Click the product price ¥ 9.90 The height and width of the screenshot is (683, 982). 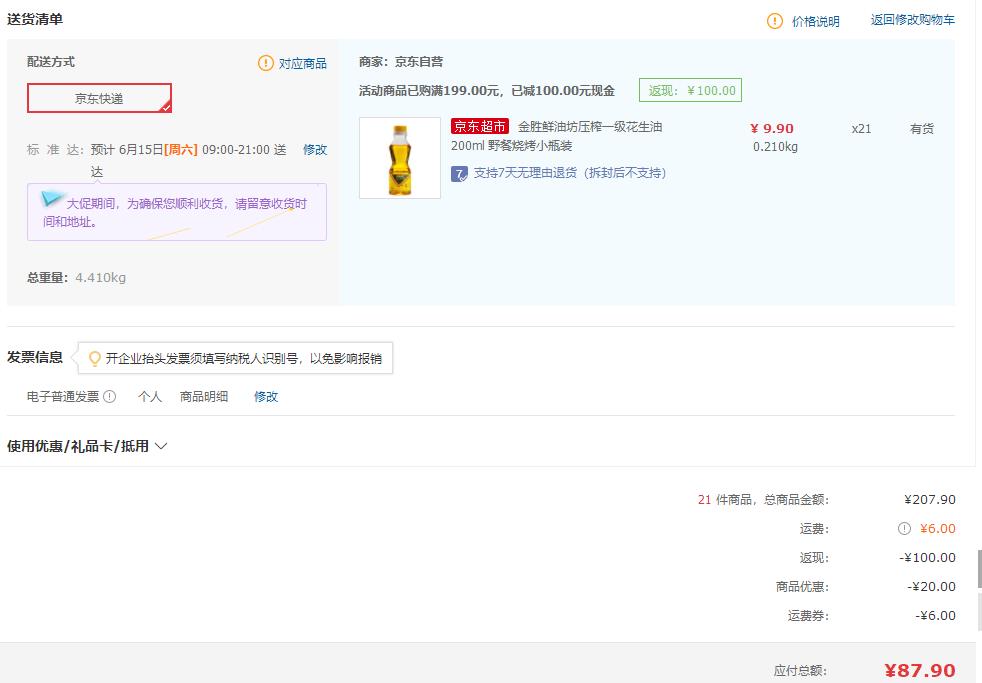[x=772, y=128]
